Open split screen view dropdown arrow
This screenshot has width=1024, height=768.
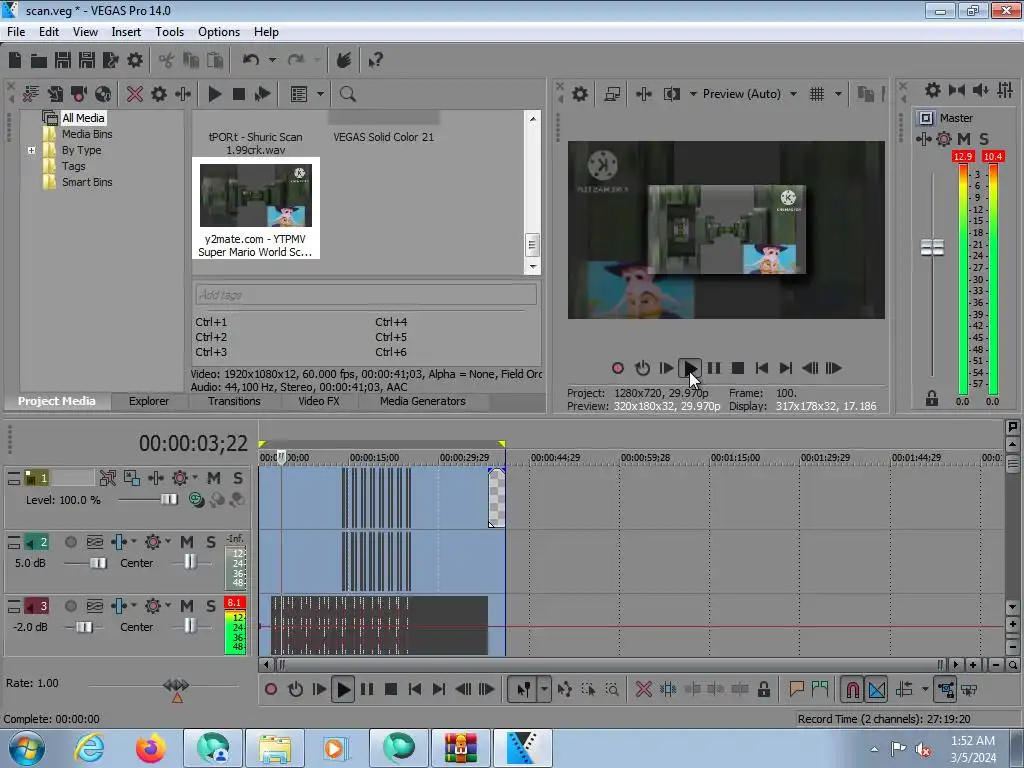click(693, 94)
